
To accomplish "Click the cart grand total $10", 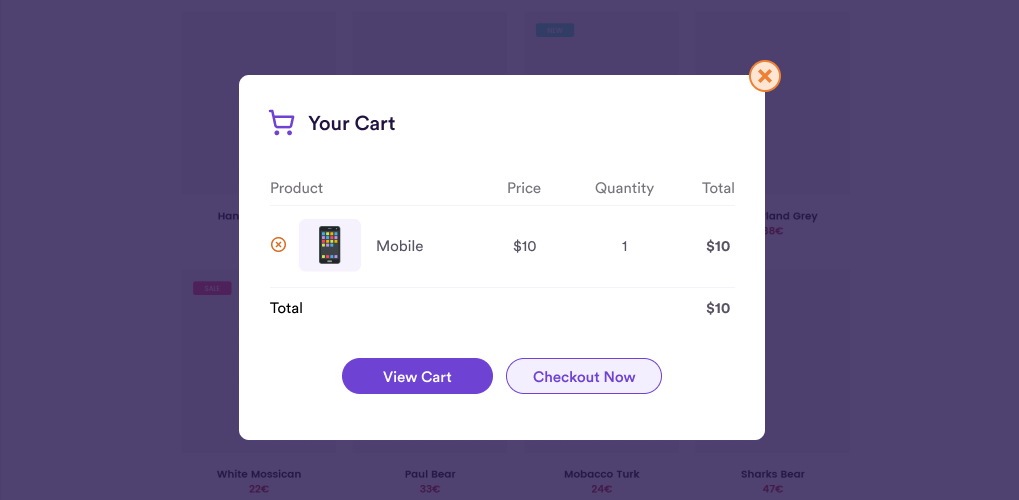I will coord(718,308).
